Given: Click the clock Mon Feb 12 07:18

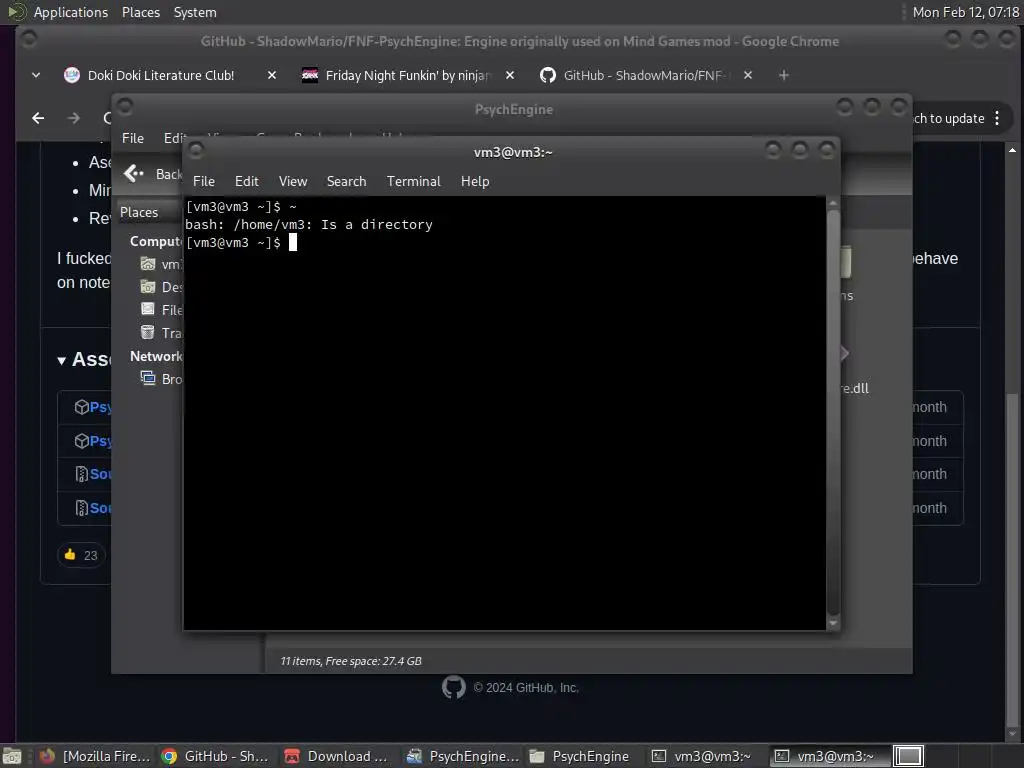Looking at the screenshot, I should point(965,12).
